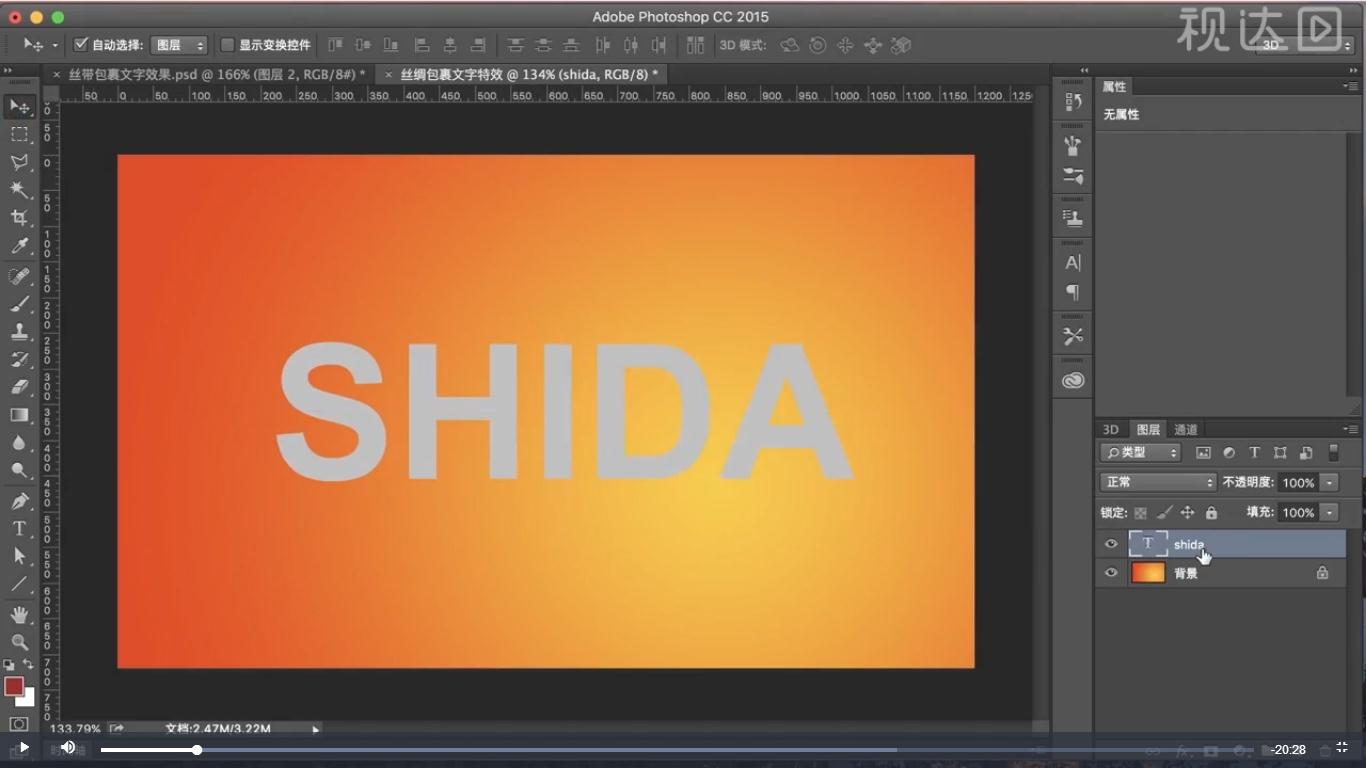Select the Crop tool
1366x768 pixels.
(x=19, y=218)
